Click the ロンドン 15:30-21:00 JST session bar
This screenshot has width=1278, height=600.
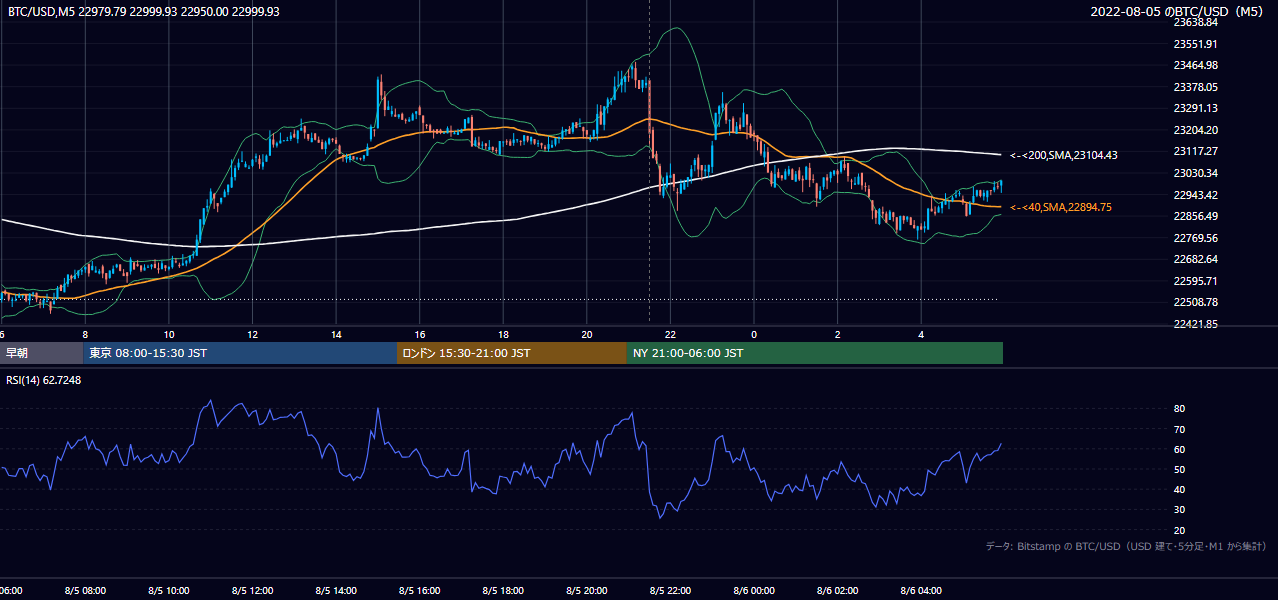tap(512, 353)
